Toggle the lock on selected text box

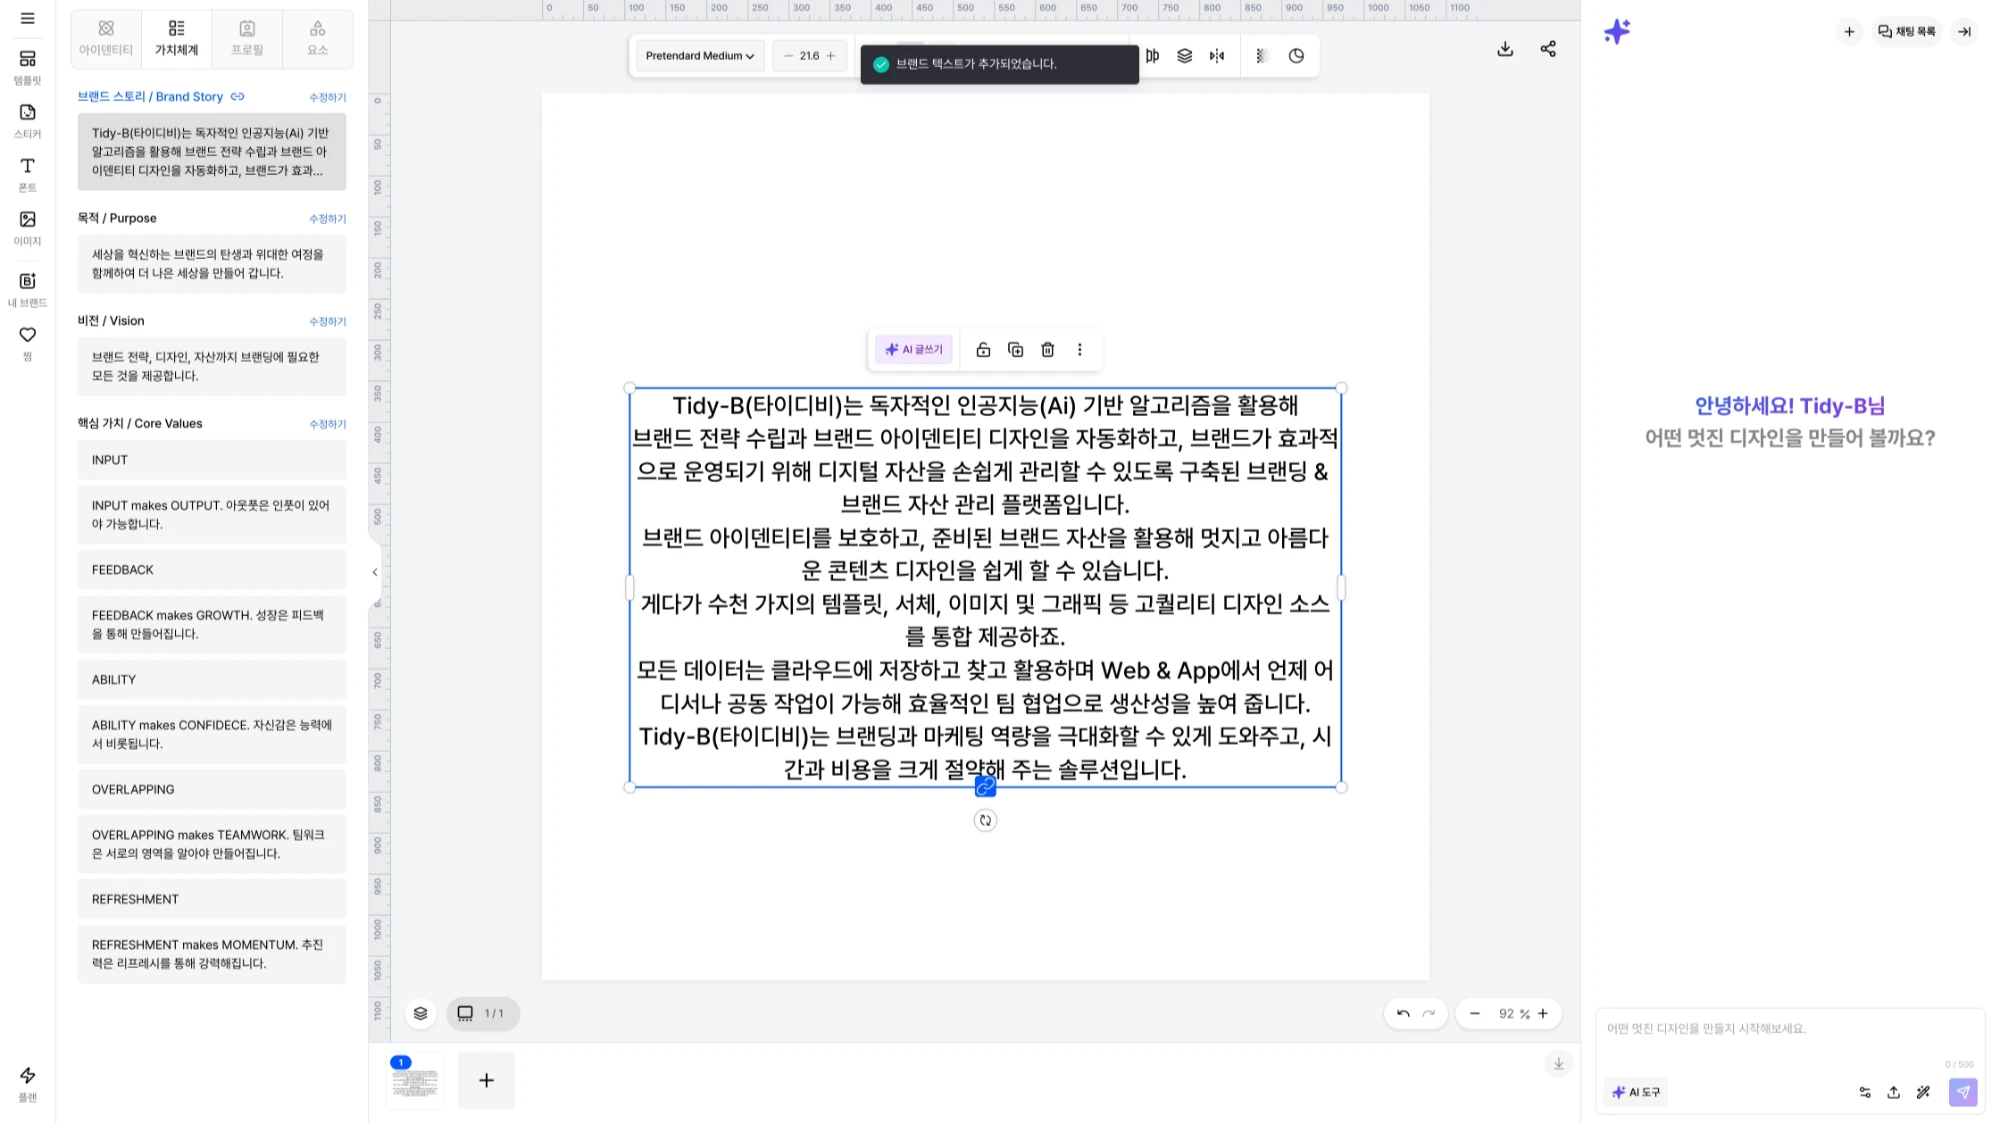click(984, 350)
